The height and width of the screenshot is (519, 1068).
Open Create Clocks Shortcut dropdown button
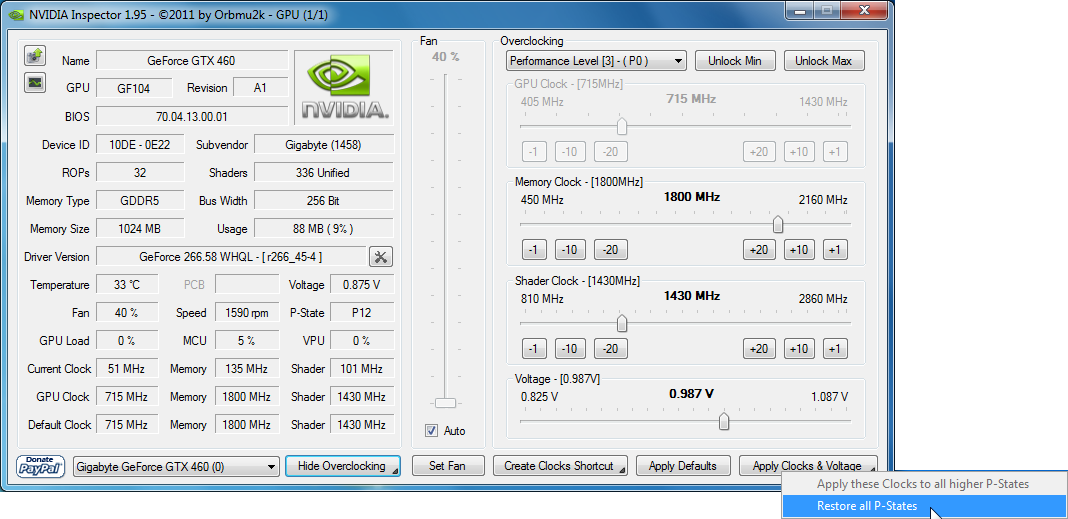click(560, 466)
